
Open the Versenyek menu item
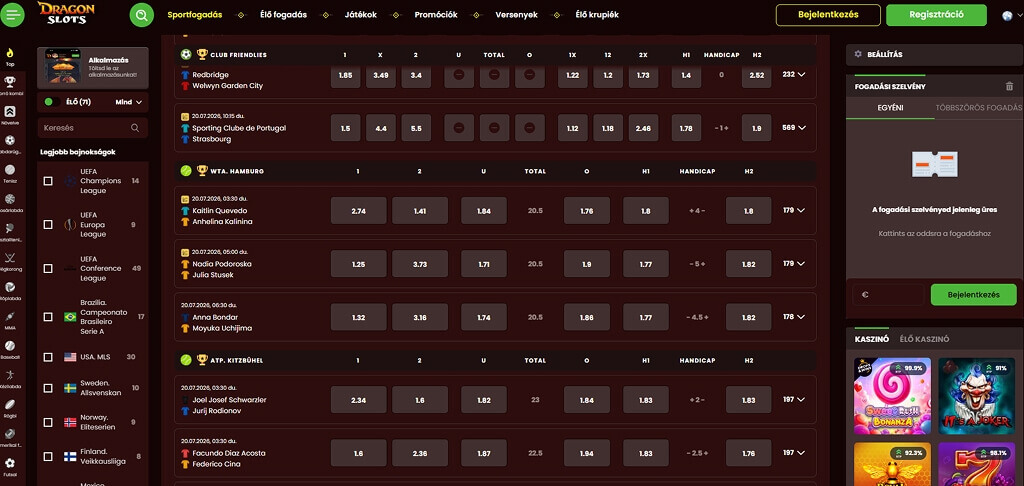[x=517, y=14]
